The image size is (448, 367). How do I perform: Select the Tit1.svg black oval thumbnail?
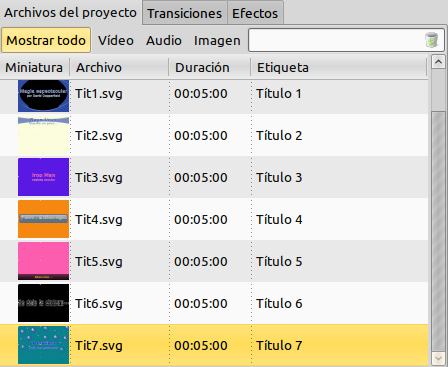pyautogui.click(x=43, y=96)
